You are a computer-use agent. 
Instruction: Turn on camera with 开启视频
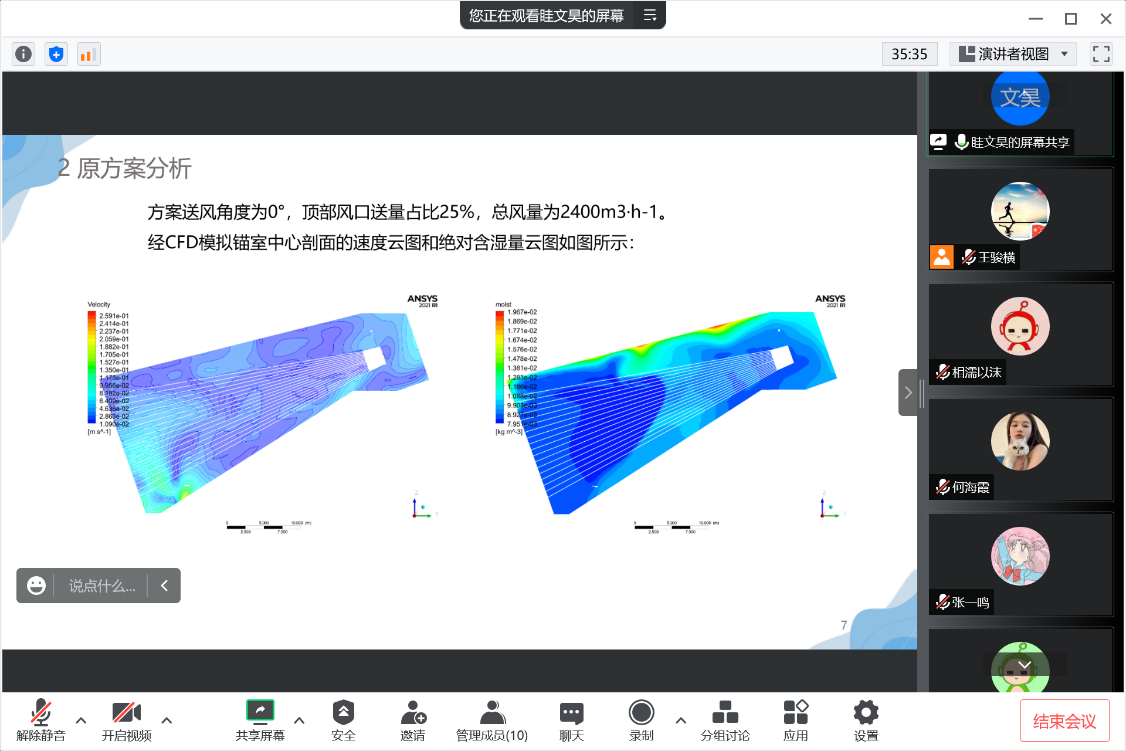[x=126, y=720]
